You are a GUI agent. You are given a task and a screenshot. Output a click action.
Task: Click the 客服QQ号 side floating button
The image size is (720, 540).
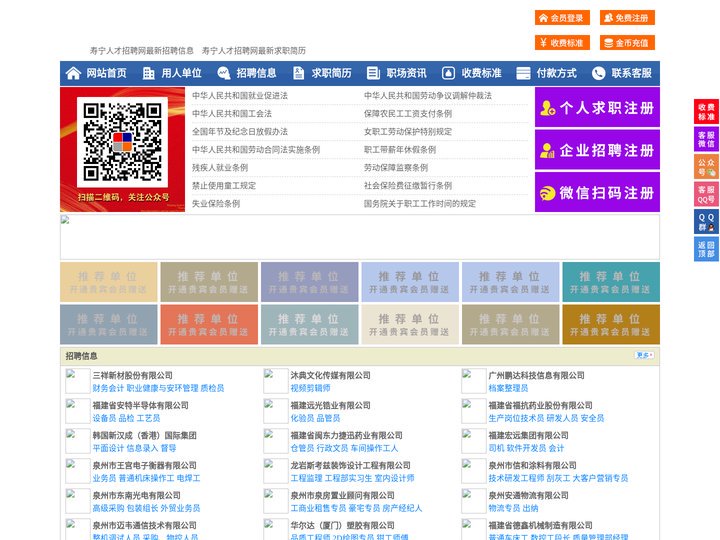pyautogui.click(x=706, y=194)
